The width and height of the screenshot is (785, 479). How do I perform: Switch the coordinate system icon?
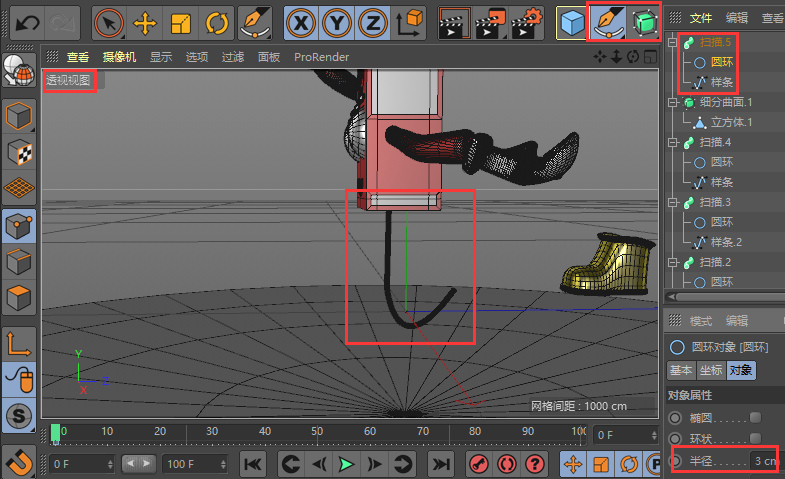coord(409,23)
